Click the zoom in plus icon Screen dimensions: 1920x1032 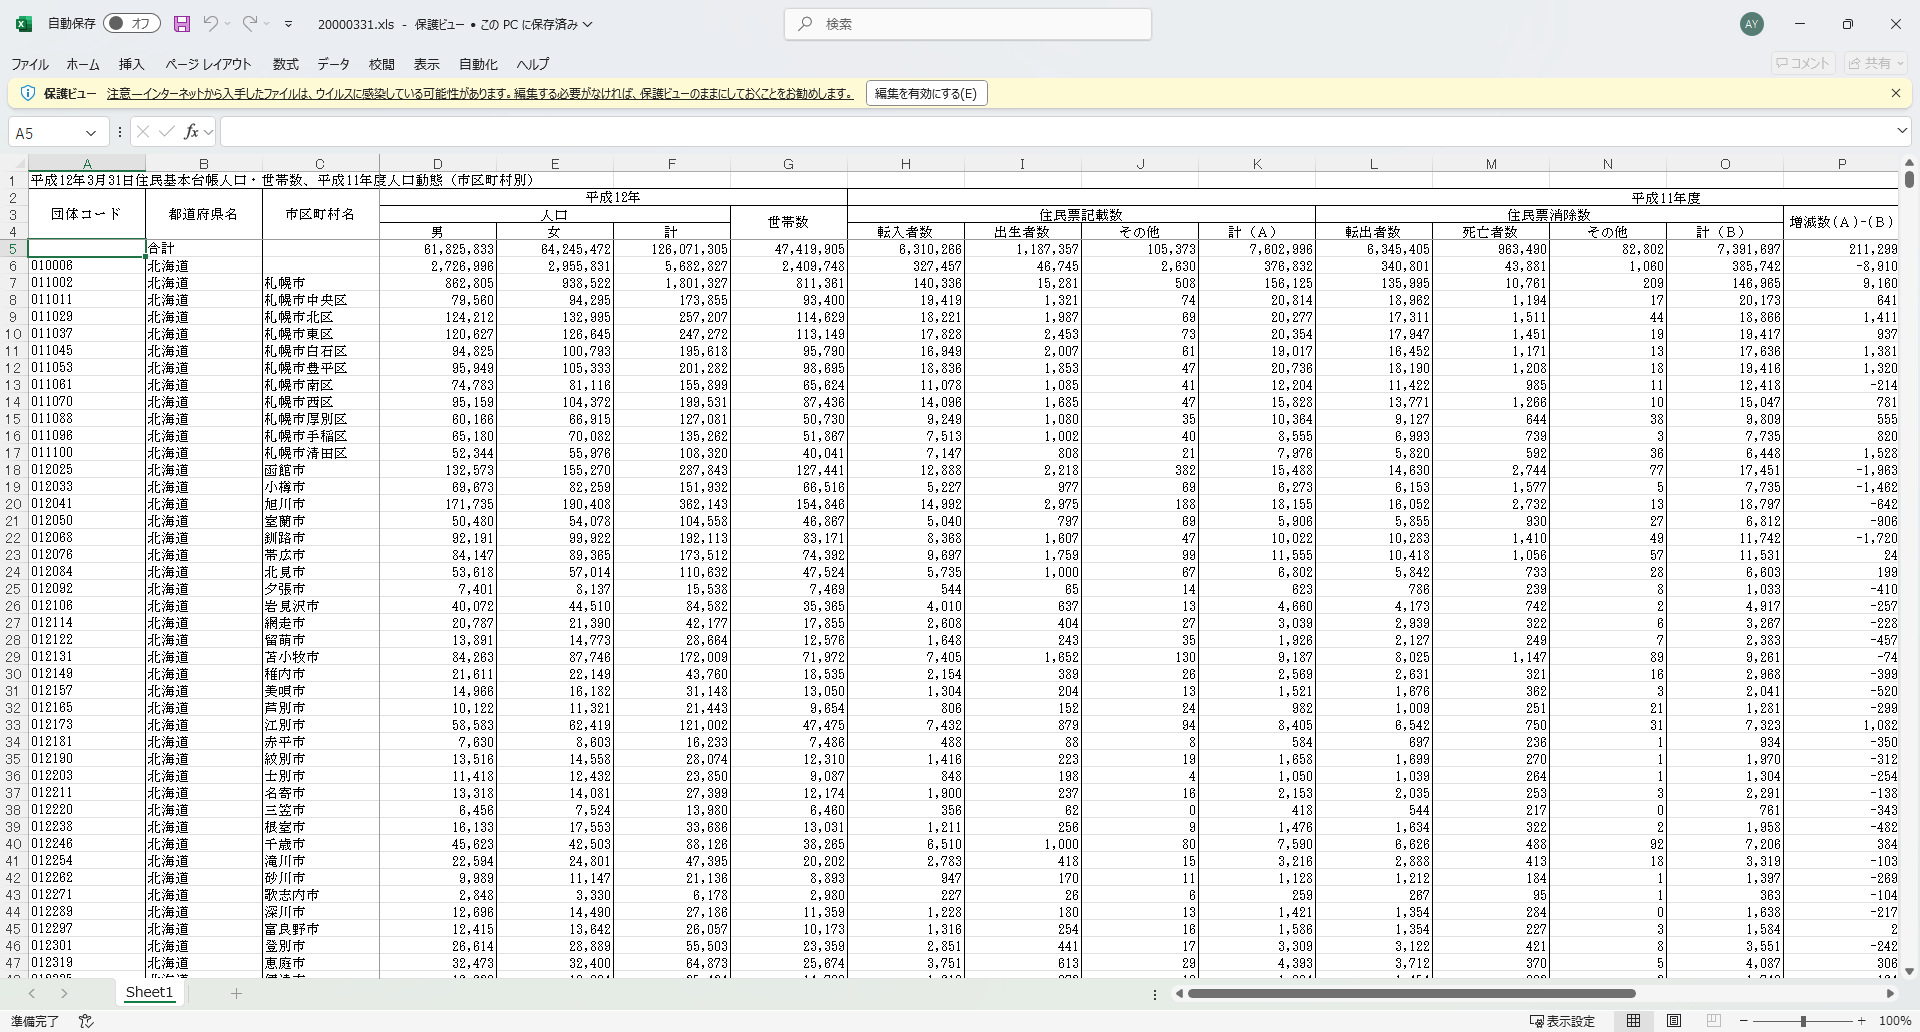[1861, 1021]
